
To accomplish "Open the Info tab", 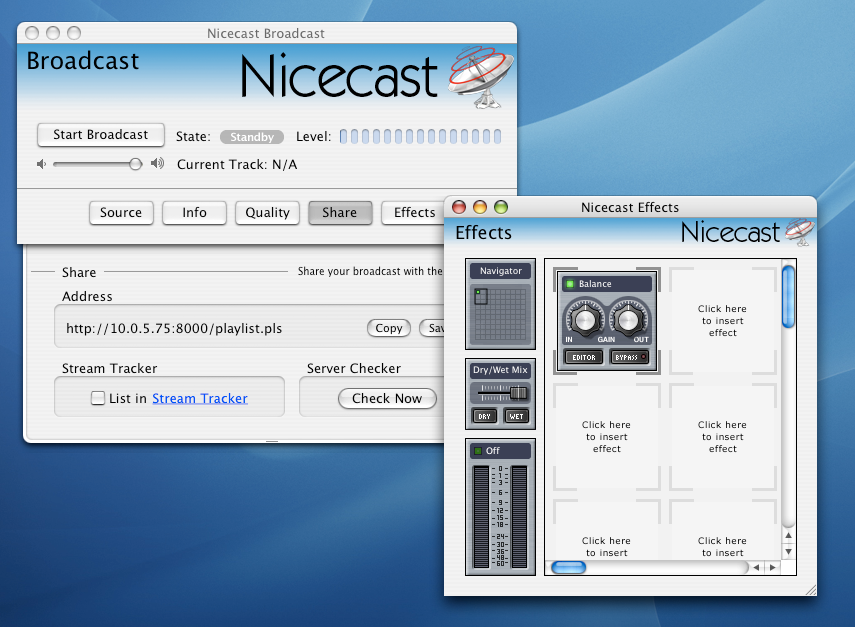I will tap(194, 213).
